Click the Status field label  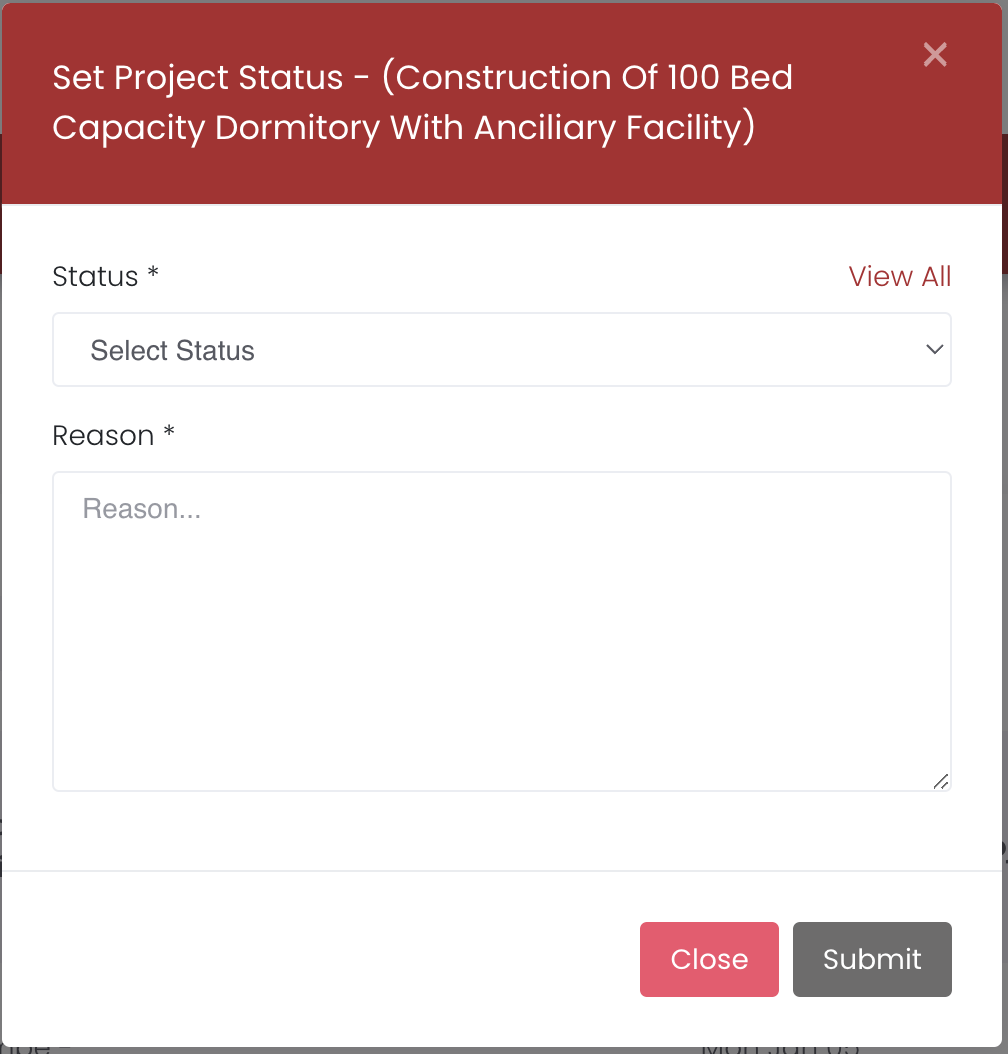click(x=95, y=277)
